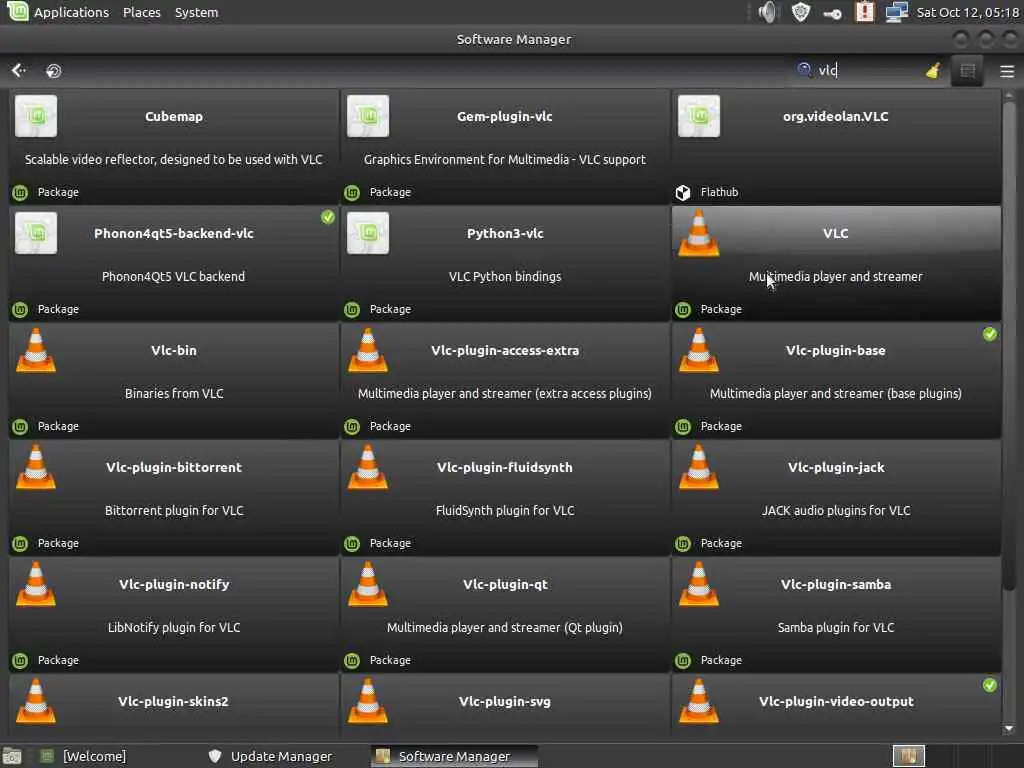The width and height of the screenshot is (1024, 768).
Task: Open the Vlc-plugin-notify cone icon
Action: coord(36,584)
